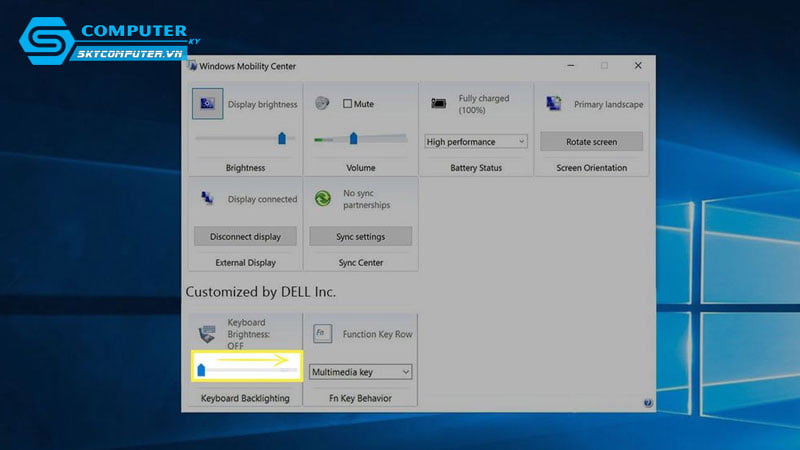Viewport: 800px width, 450px height.
Task: Click the Keyboard Brightness icon
Action: [208, 334]
